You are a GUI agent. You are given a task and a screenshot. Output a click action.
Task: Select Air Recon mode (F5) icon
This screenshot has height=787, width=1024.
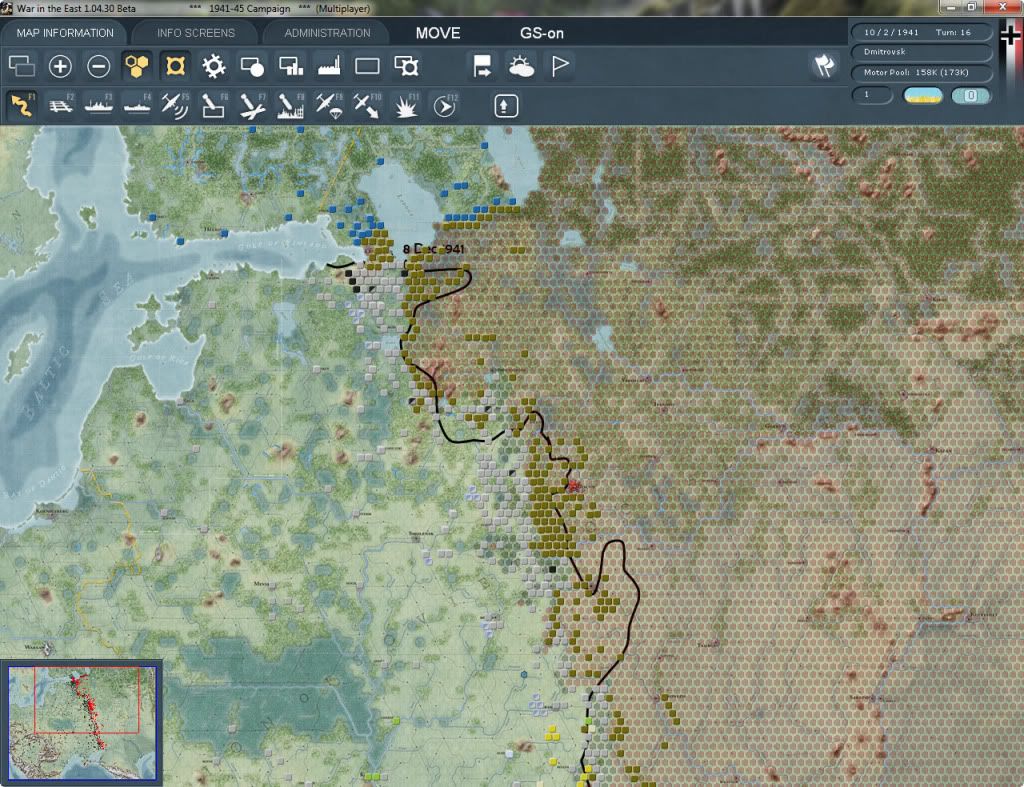[x=175, y=105]
